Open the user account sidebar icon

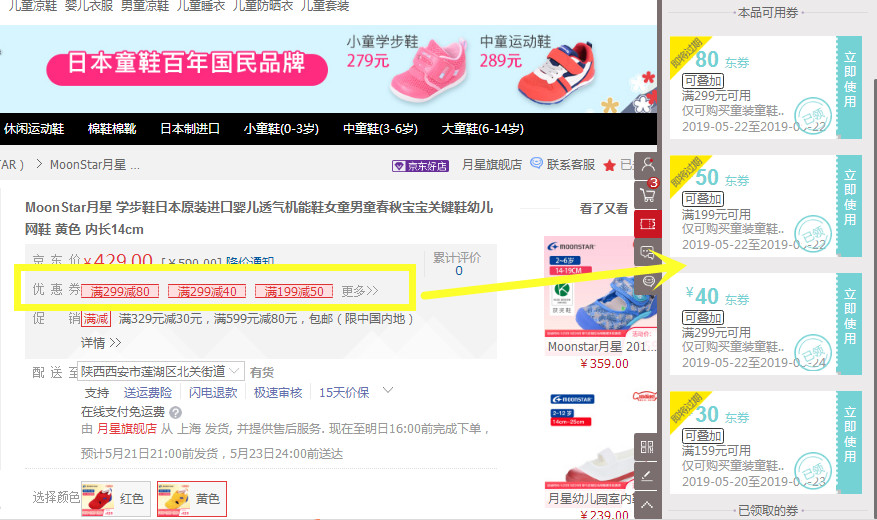click(648, 165)
